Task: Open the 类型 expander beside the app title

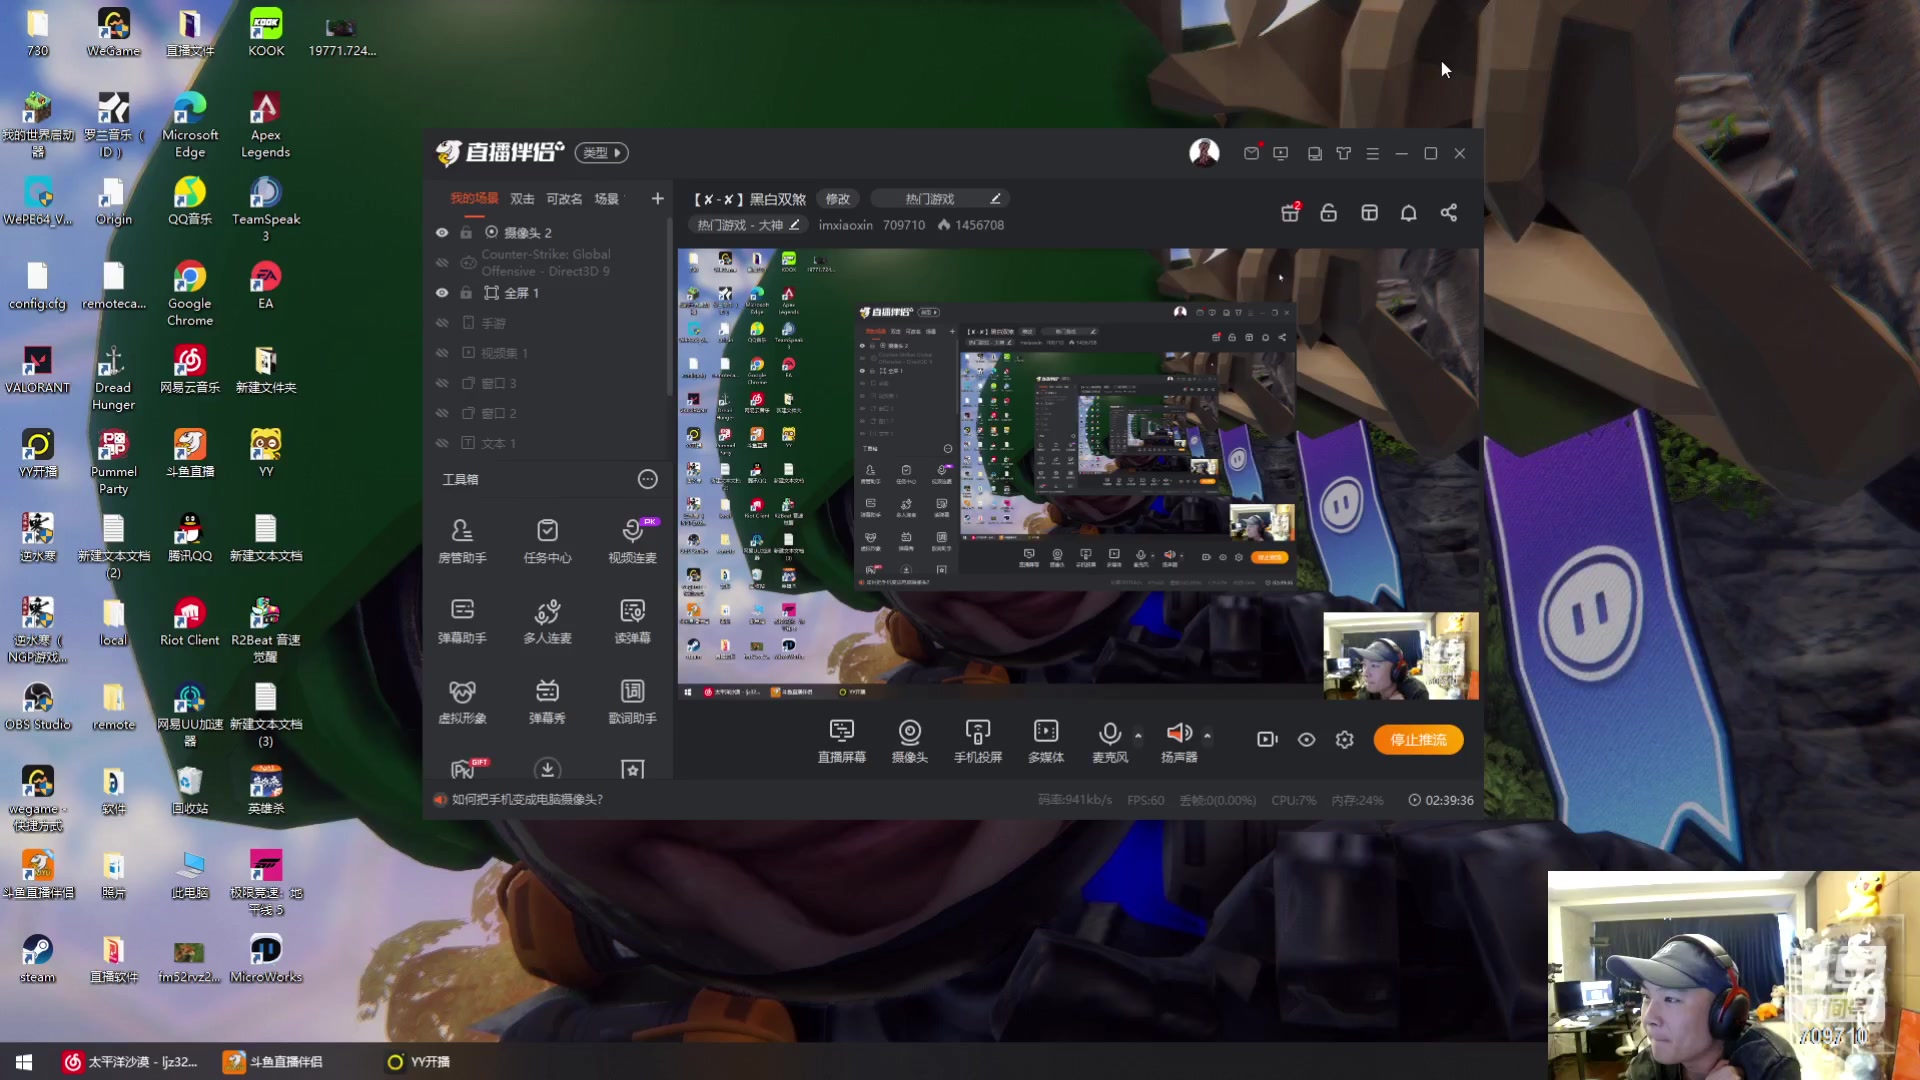Action: coord(601,152)
